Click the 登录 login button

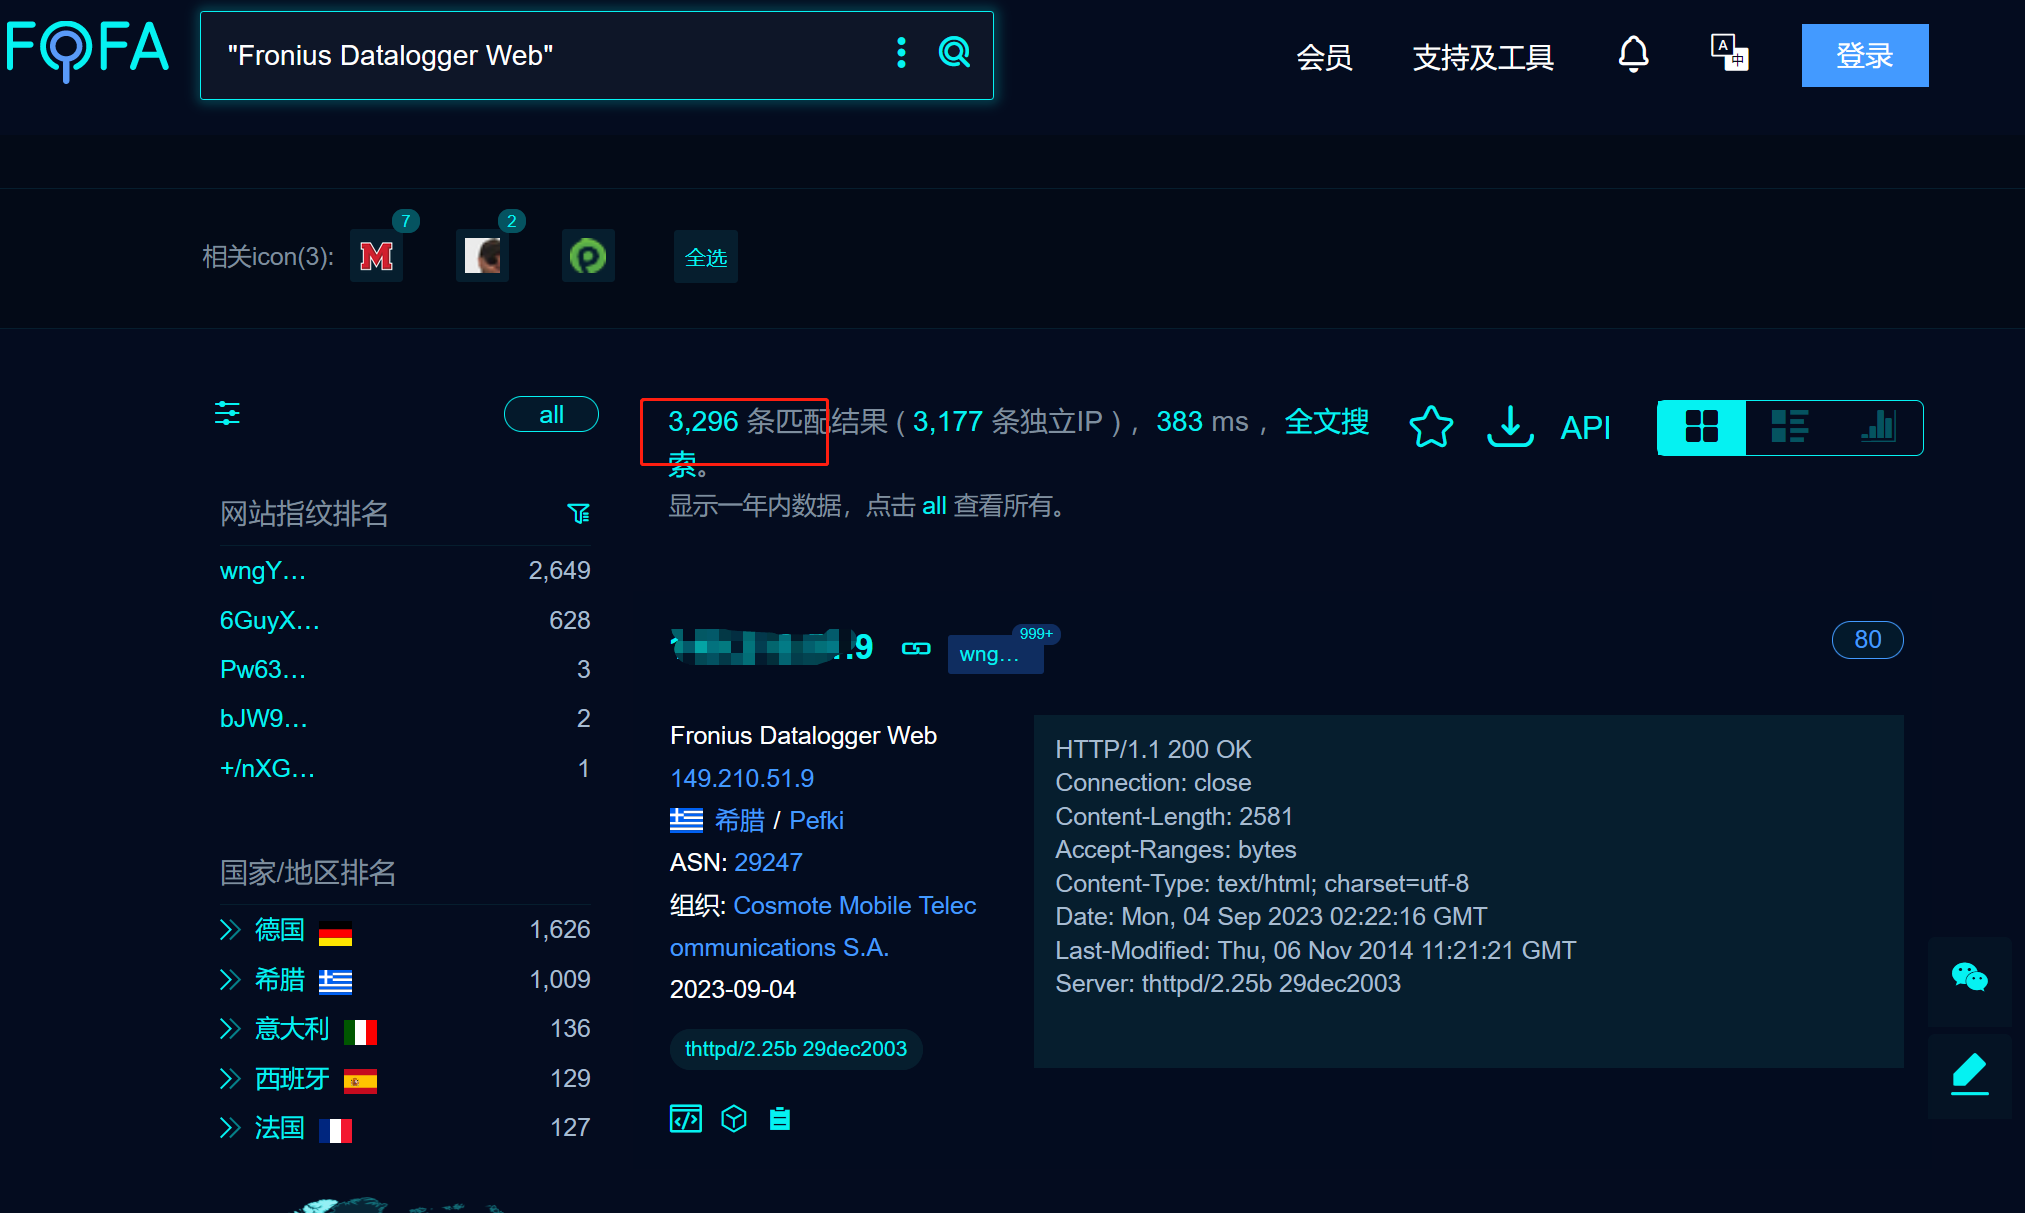coord(1865,55)
